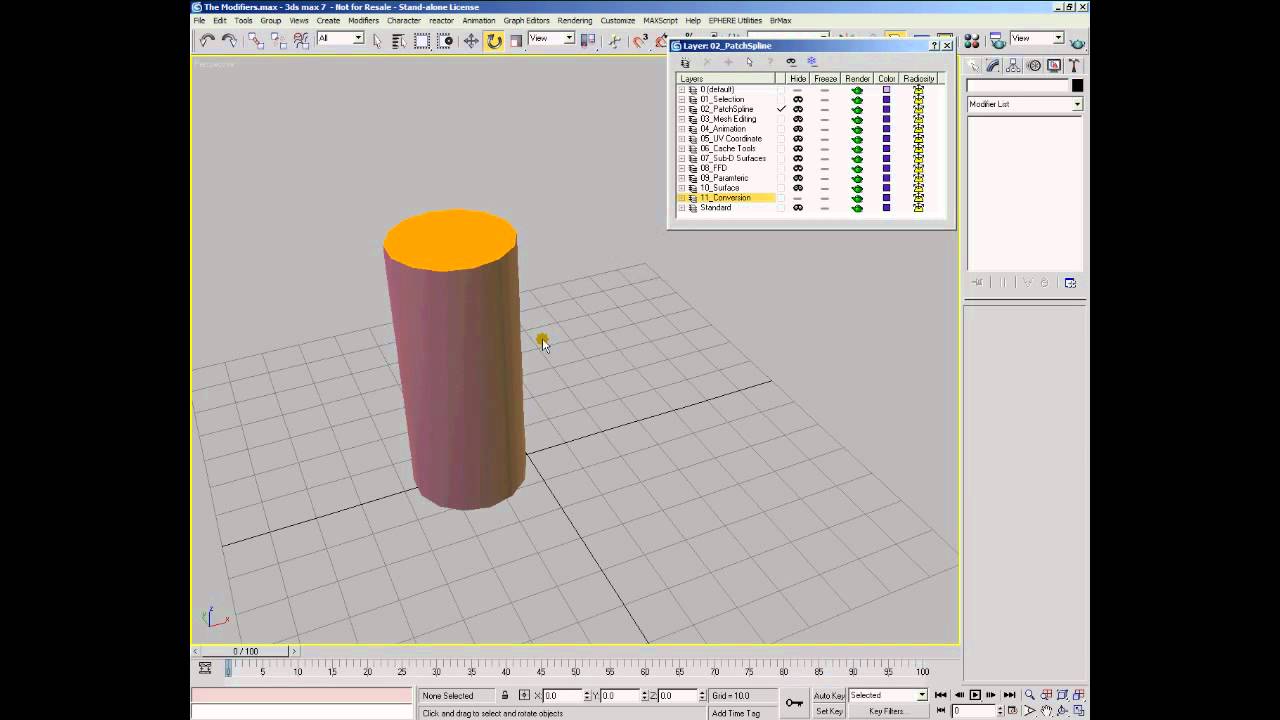Expand the 02_PatchSpline layer tree
The width and height of the screenshot is (1280, 720).
tap(682, 109)
